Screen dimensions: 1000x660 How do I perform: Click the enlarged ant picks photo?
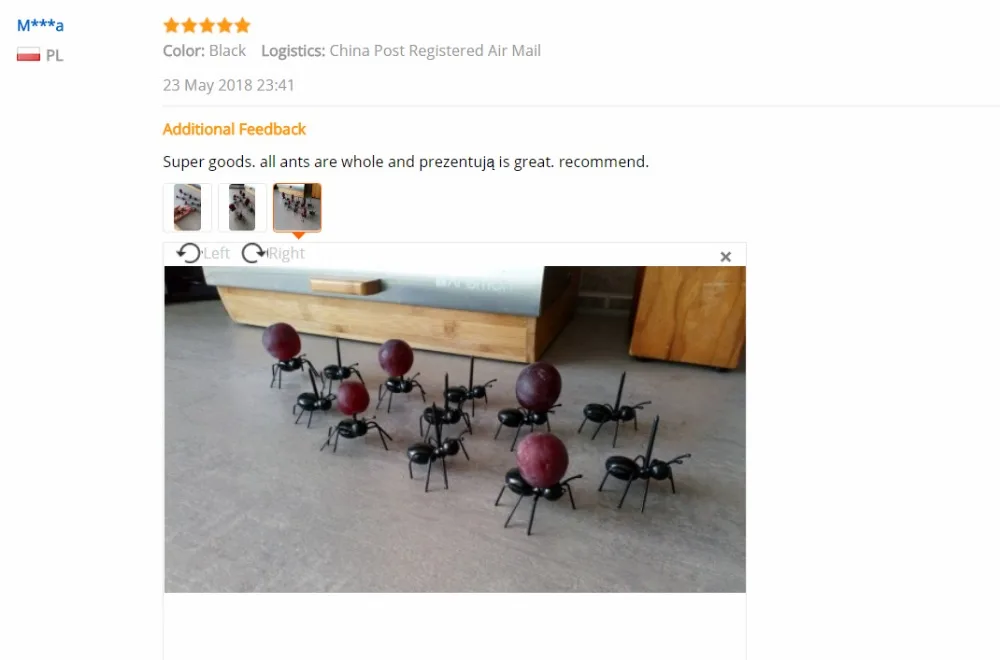(x=455, y=429)
